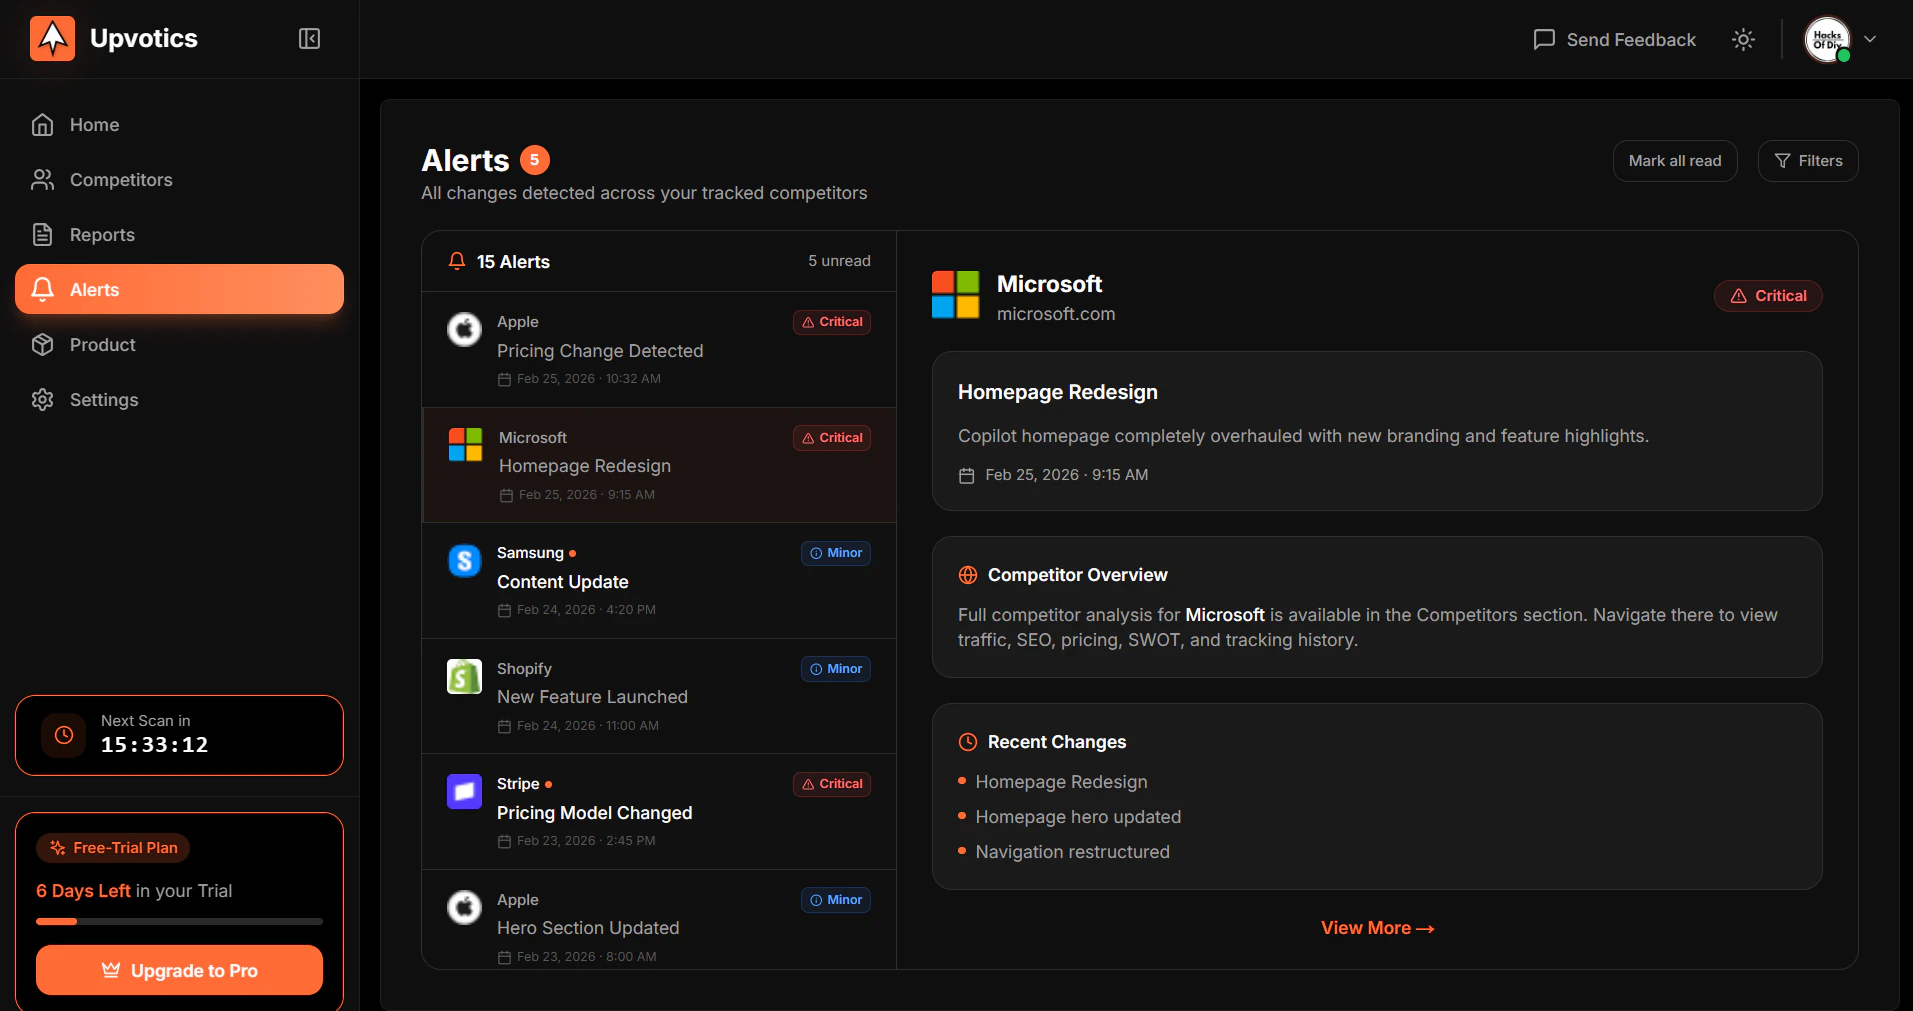Click the Reports document icon
Image resolution: width=1913 pixels, height=1011 pixels.
tap(42, 234)
